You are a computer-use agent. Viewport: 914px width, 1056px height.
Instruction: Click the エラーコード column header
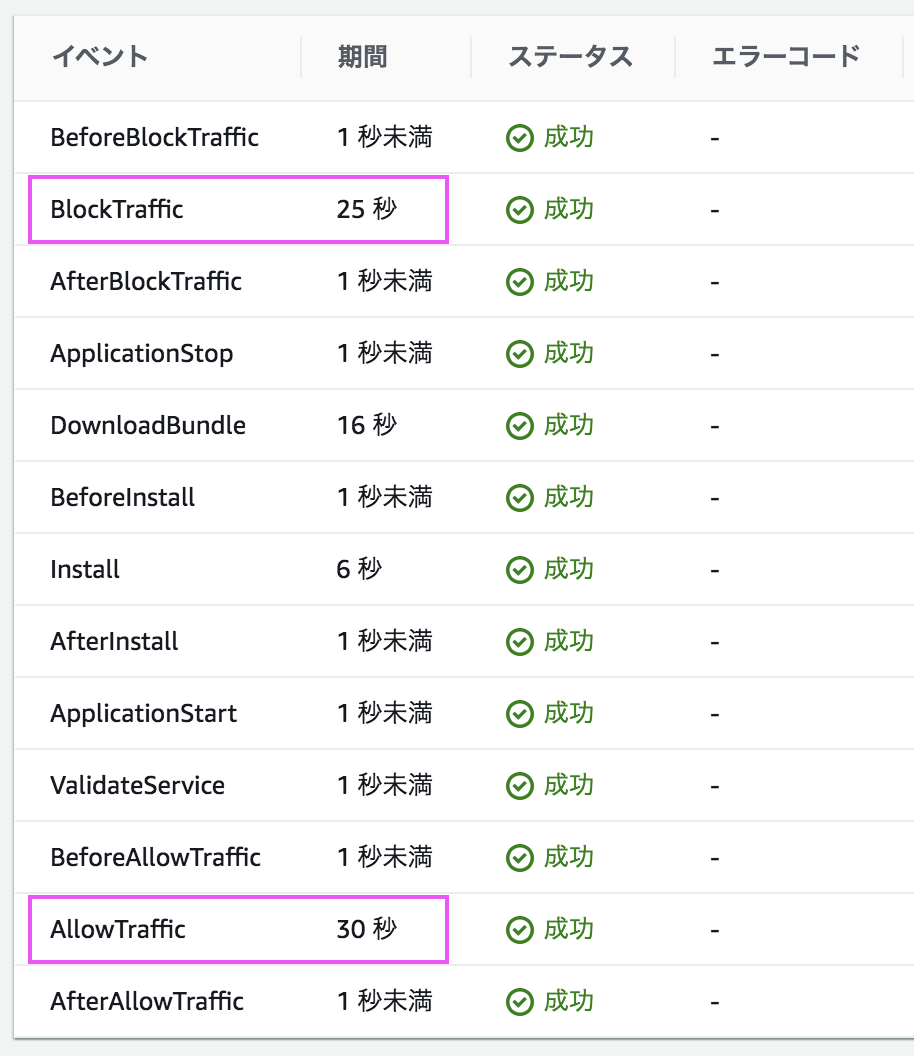(787, 57)
